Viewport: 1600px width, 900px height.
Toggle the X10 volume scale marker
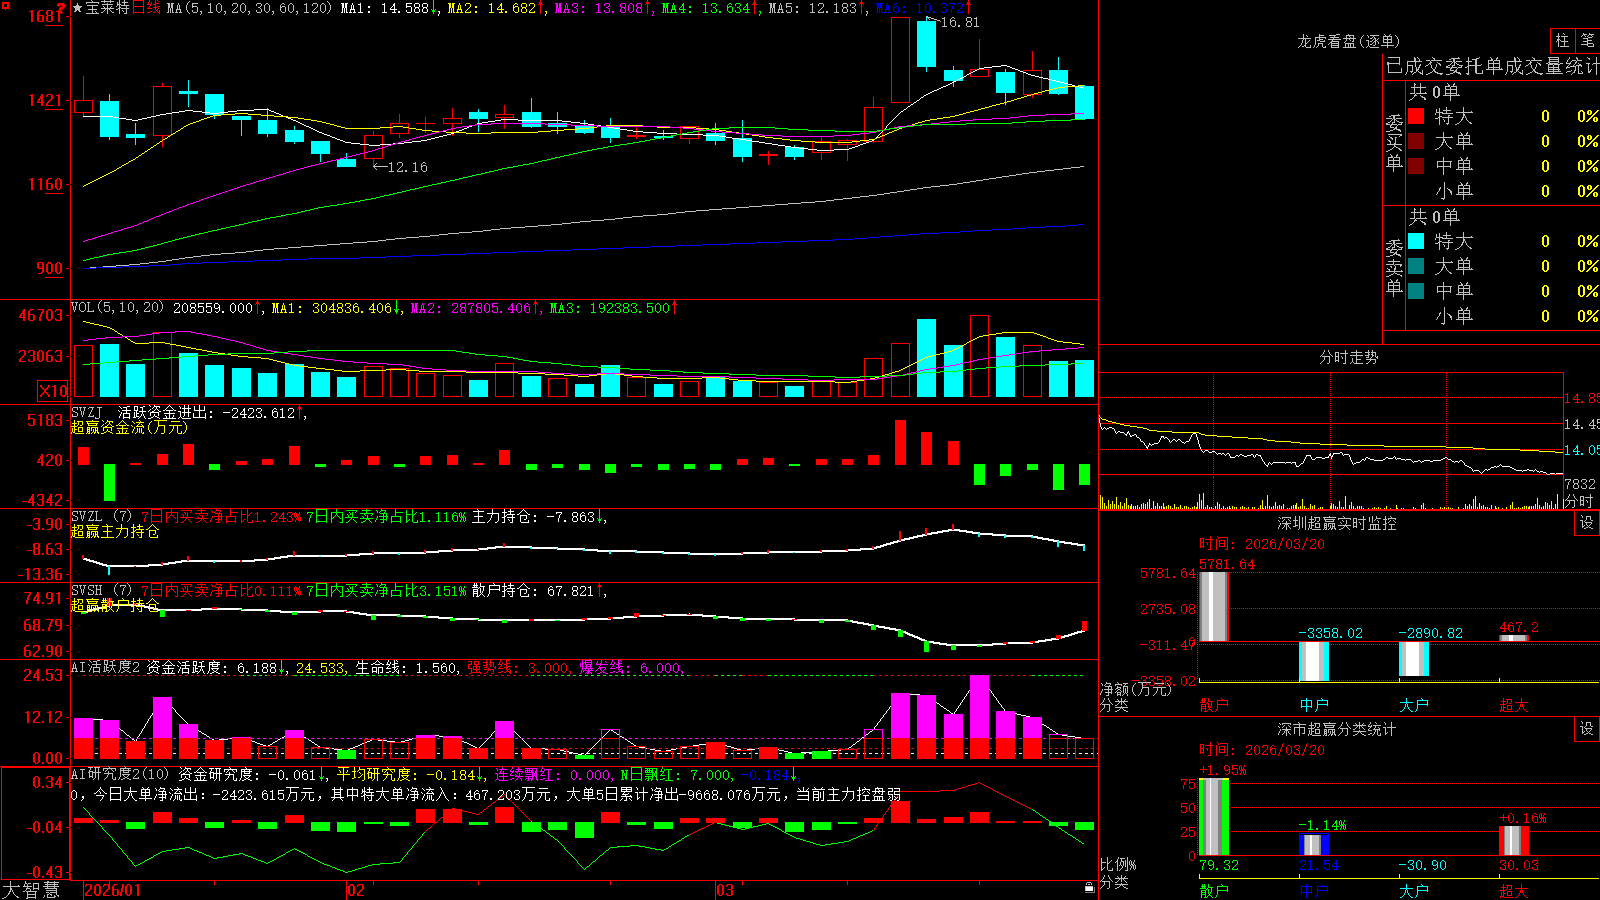(x=53, y=391)
